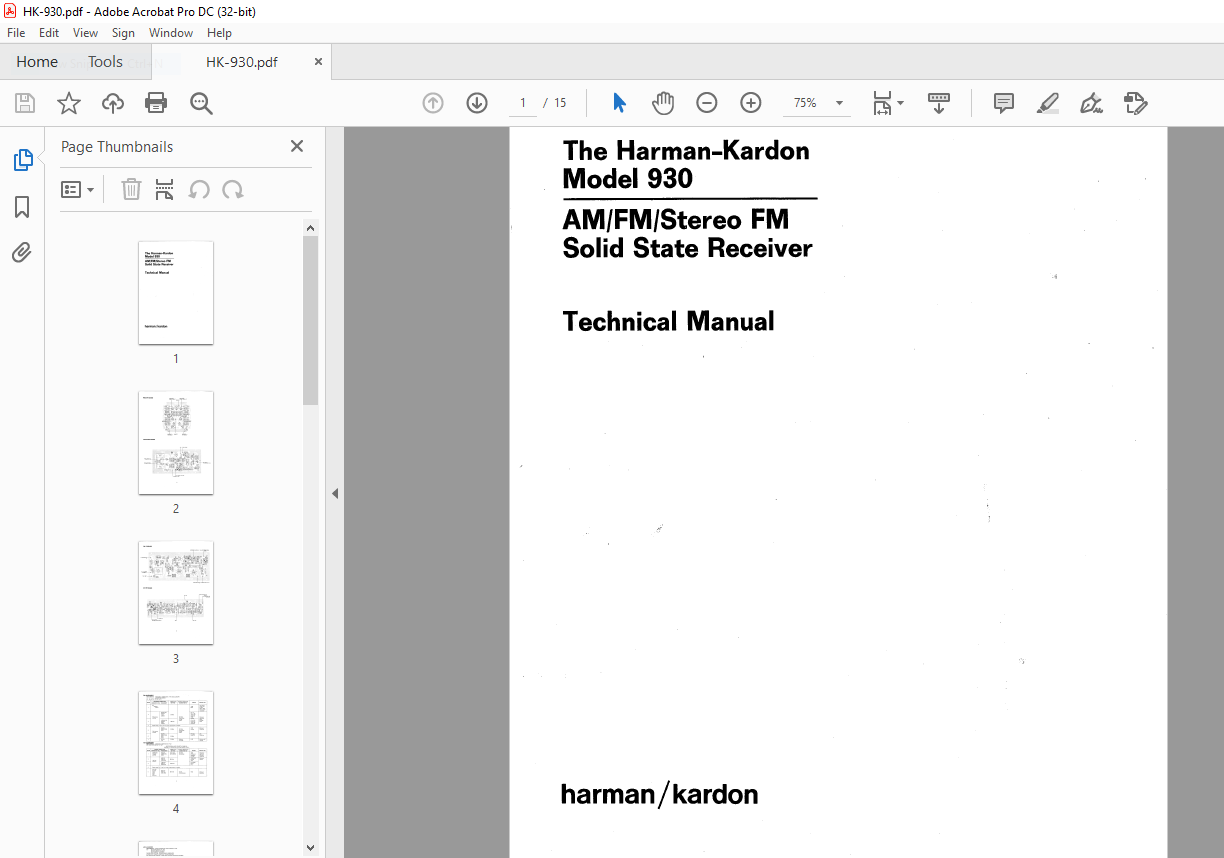Screen dimensions: 1224x858
Task: Close the Page Thumbnails panel
Action: click(297, 146)
